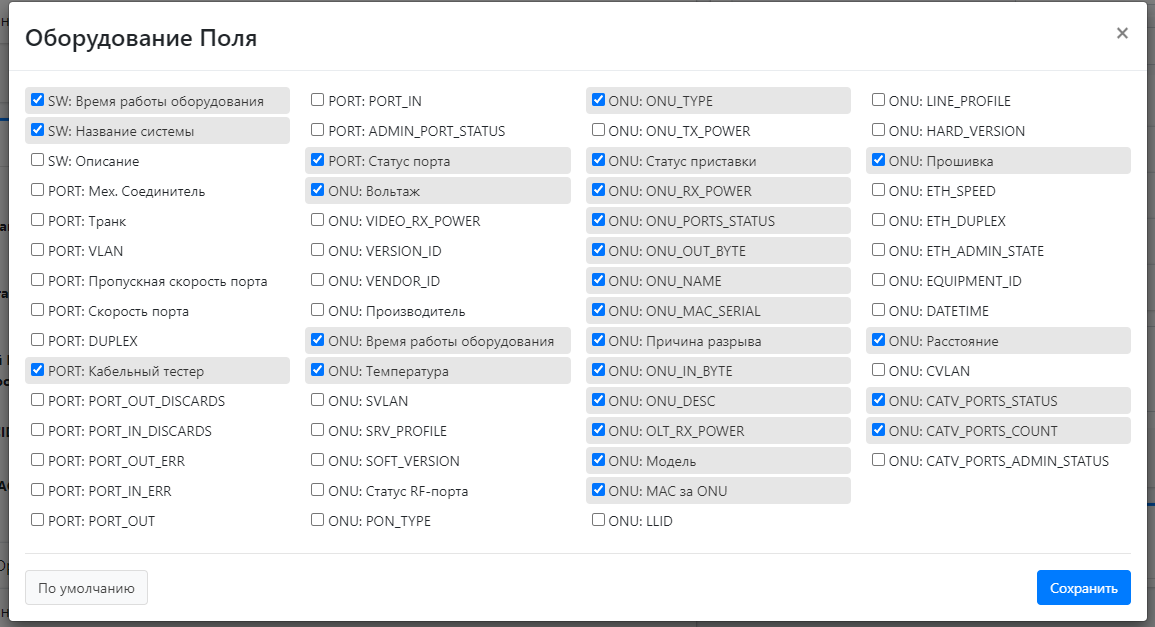Uncheck PORT: Статус порта

[318, 160]
